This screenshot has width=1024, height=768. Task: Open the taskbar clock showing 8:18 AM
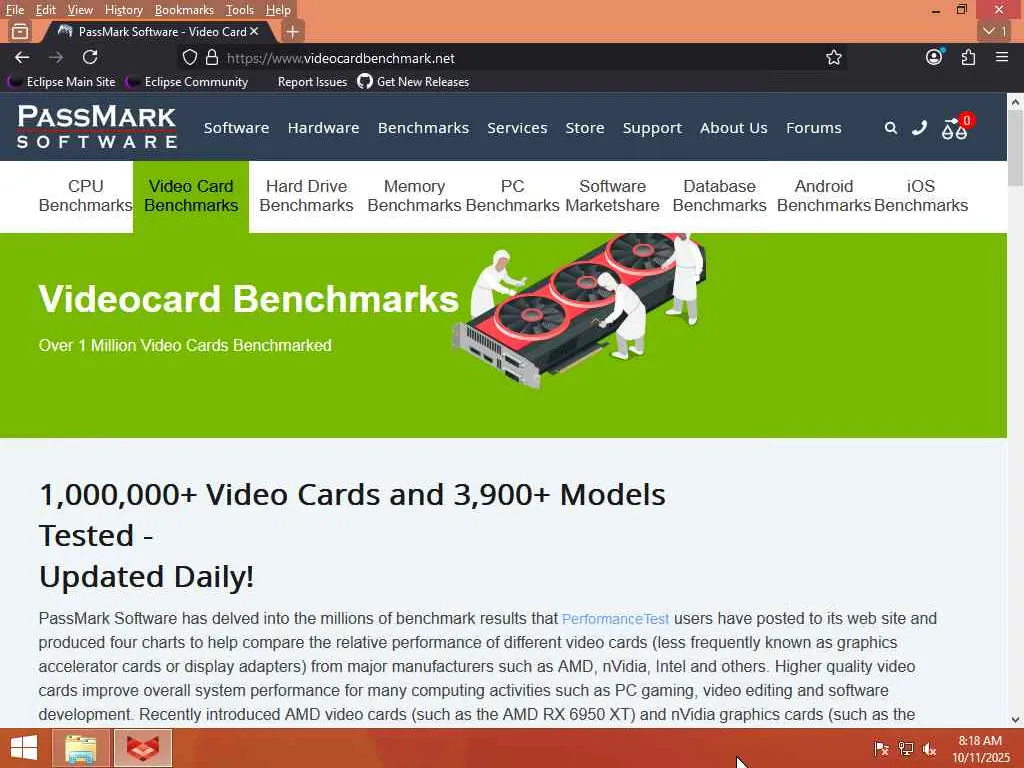pyautogui.click(x=980, y=749)
